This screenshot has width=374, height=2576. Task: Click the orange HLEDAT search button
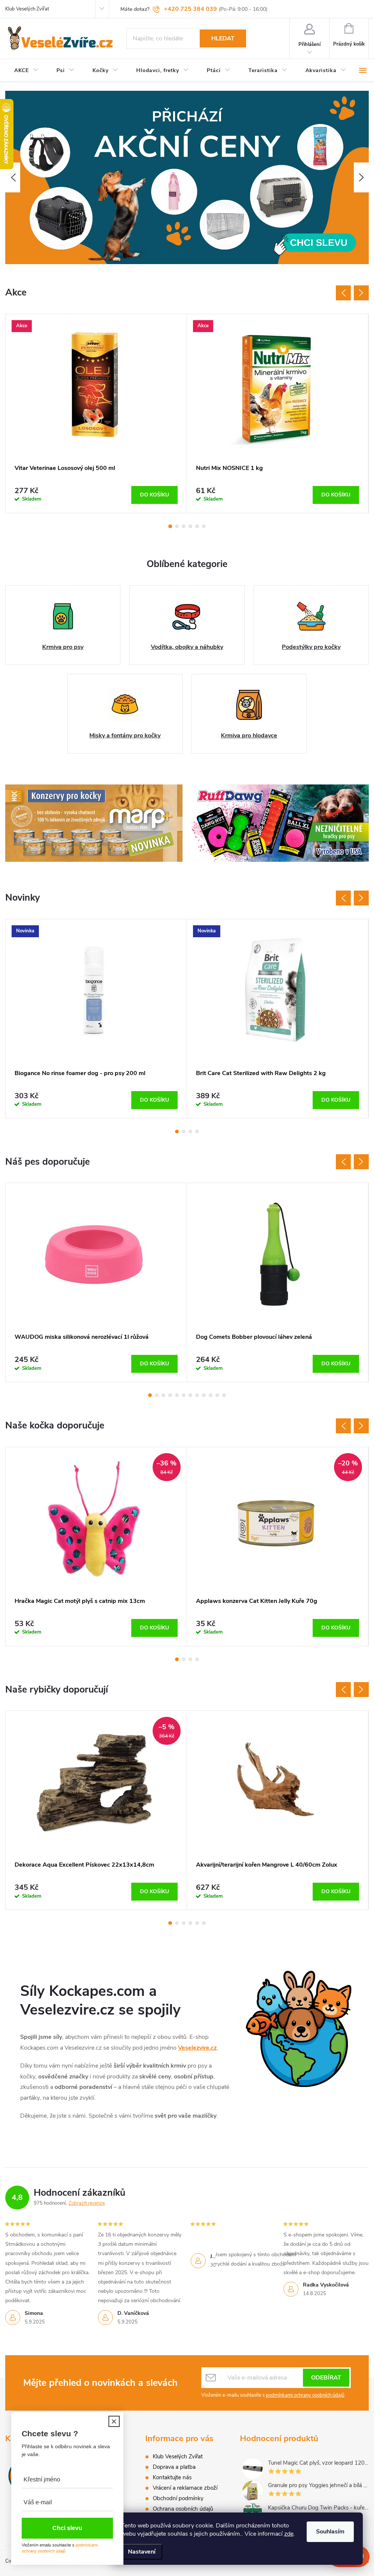click(x=223, y=38)
